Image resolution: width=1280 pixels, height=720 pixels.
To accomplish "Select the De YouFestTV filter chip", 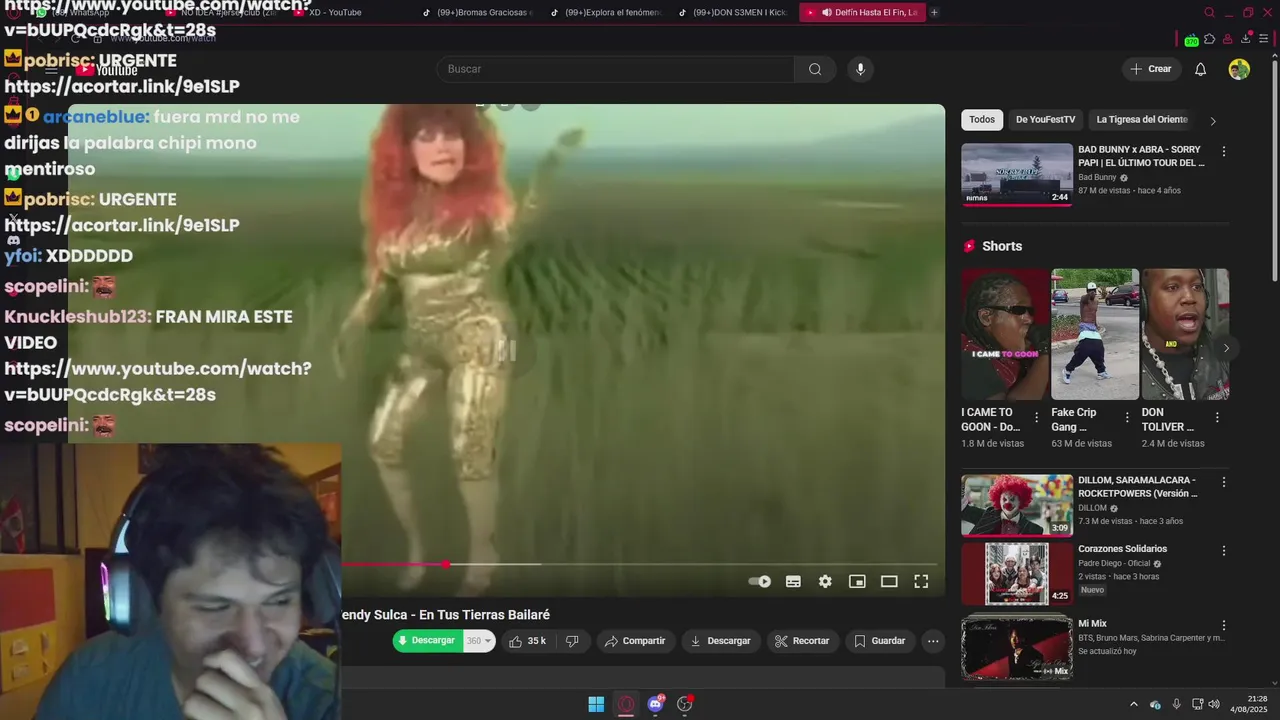I will pos(1045,120).
